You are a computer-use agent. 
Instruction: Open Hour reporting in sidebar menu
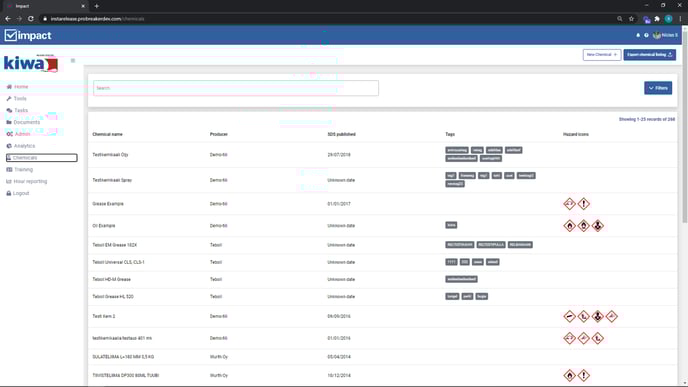pyautogui.click(x=30, y=182)
